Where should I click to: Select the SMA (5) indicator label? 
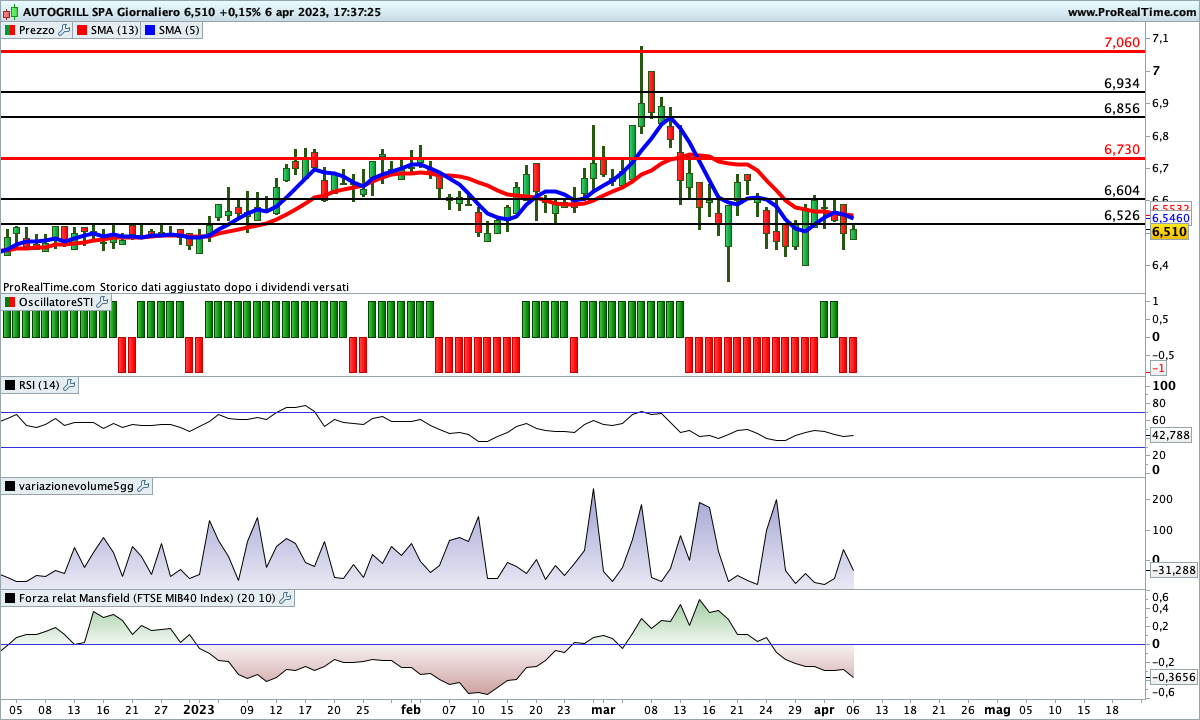click(180, 30)
